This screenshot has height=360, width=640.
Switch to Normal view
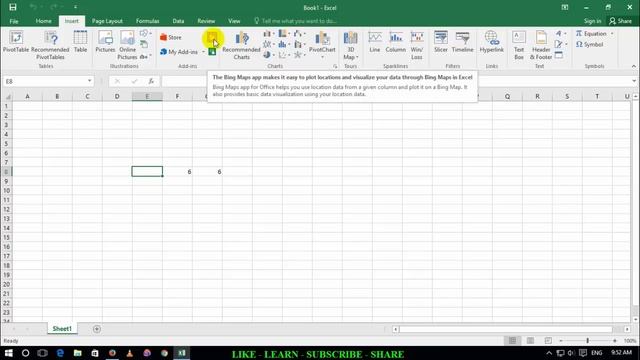[512, 340]
